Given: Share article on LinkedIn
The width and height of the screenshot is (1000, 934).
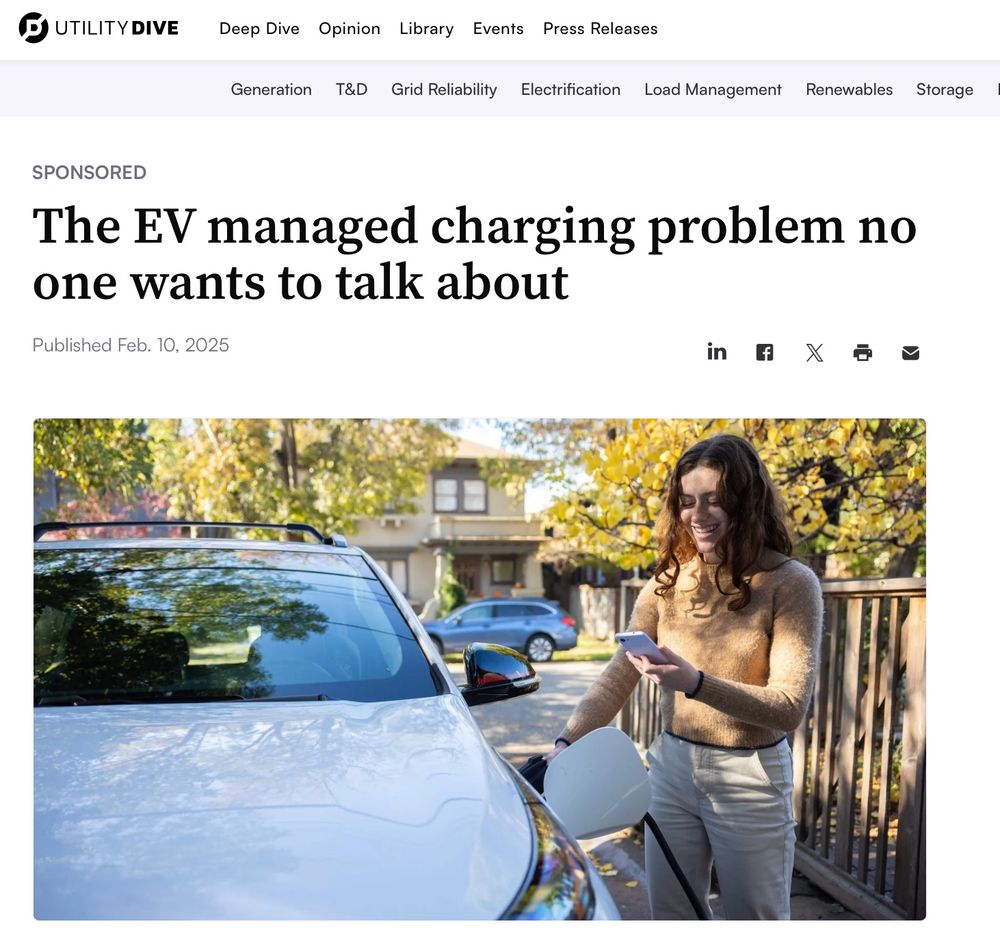Looking at the screenshot, I should click(717, 352).
